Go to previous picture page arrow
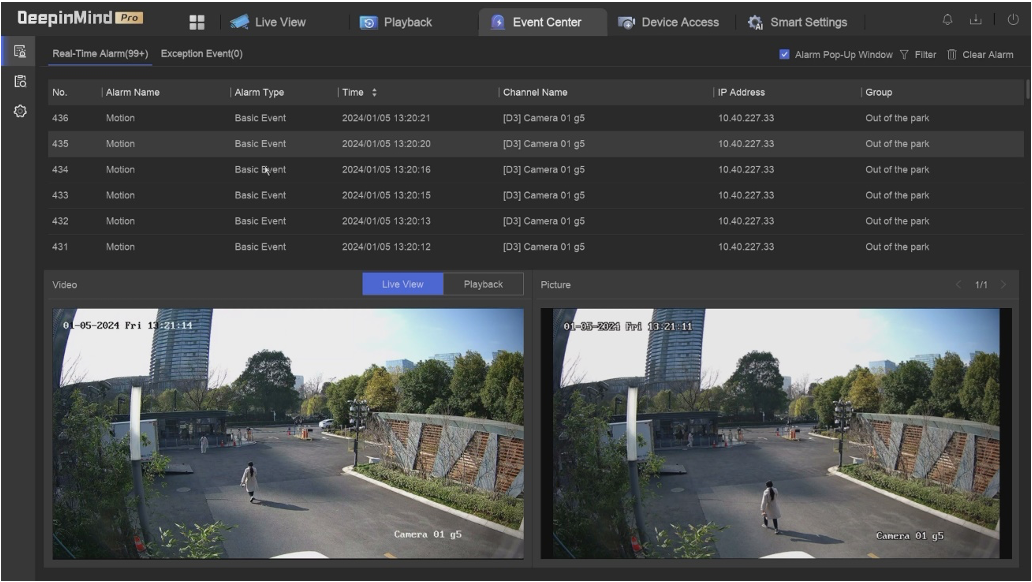1032x582 pixels. pyautogui.click(x=958, y=286)
